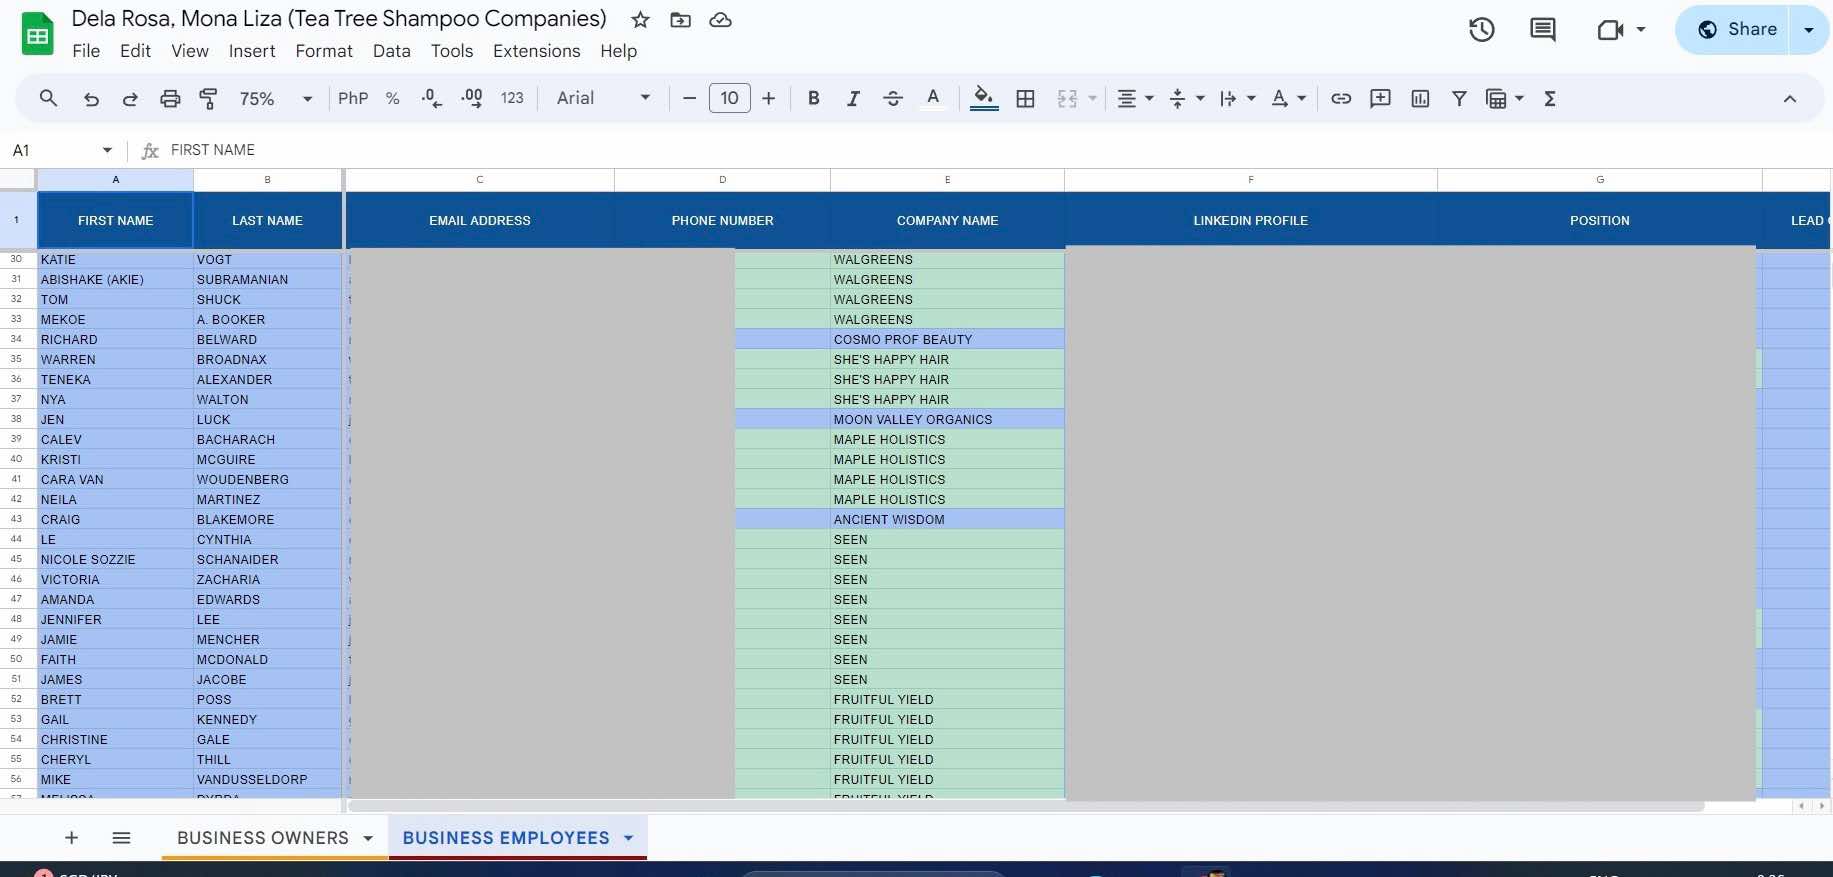Start a Meet call
1833x877 pixels.
[x=1610, y=30]
